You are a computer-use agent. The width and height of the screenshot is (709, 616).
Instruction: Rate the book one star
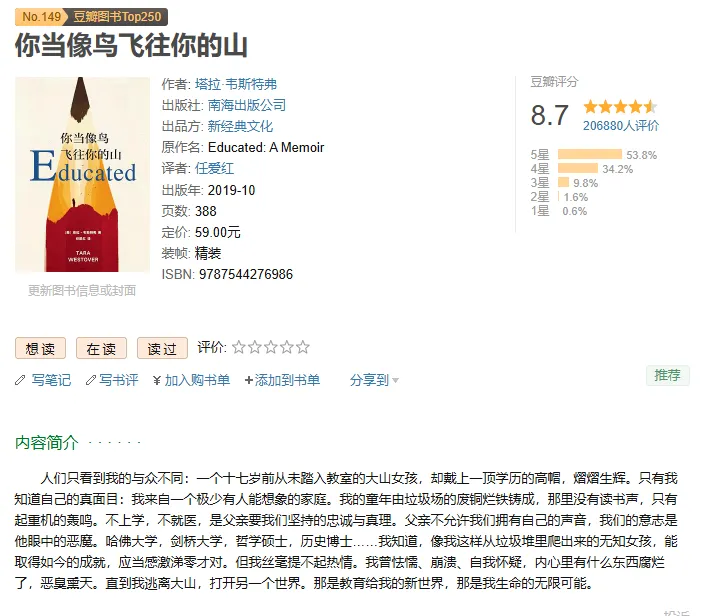(x=239, y=347)
